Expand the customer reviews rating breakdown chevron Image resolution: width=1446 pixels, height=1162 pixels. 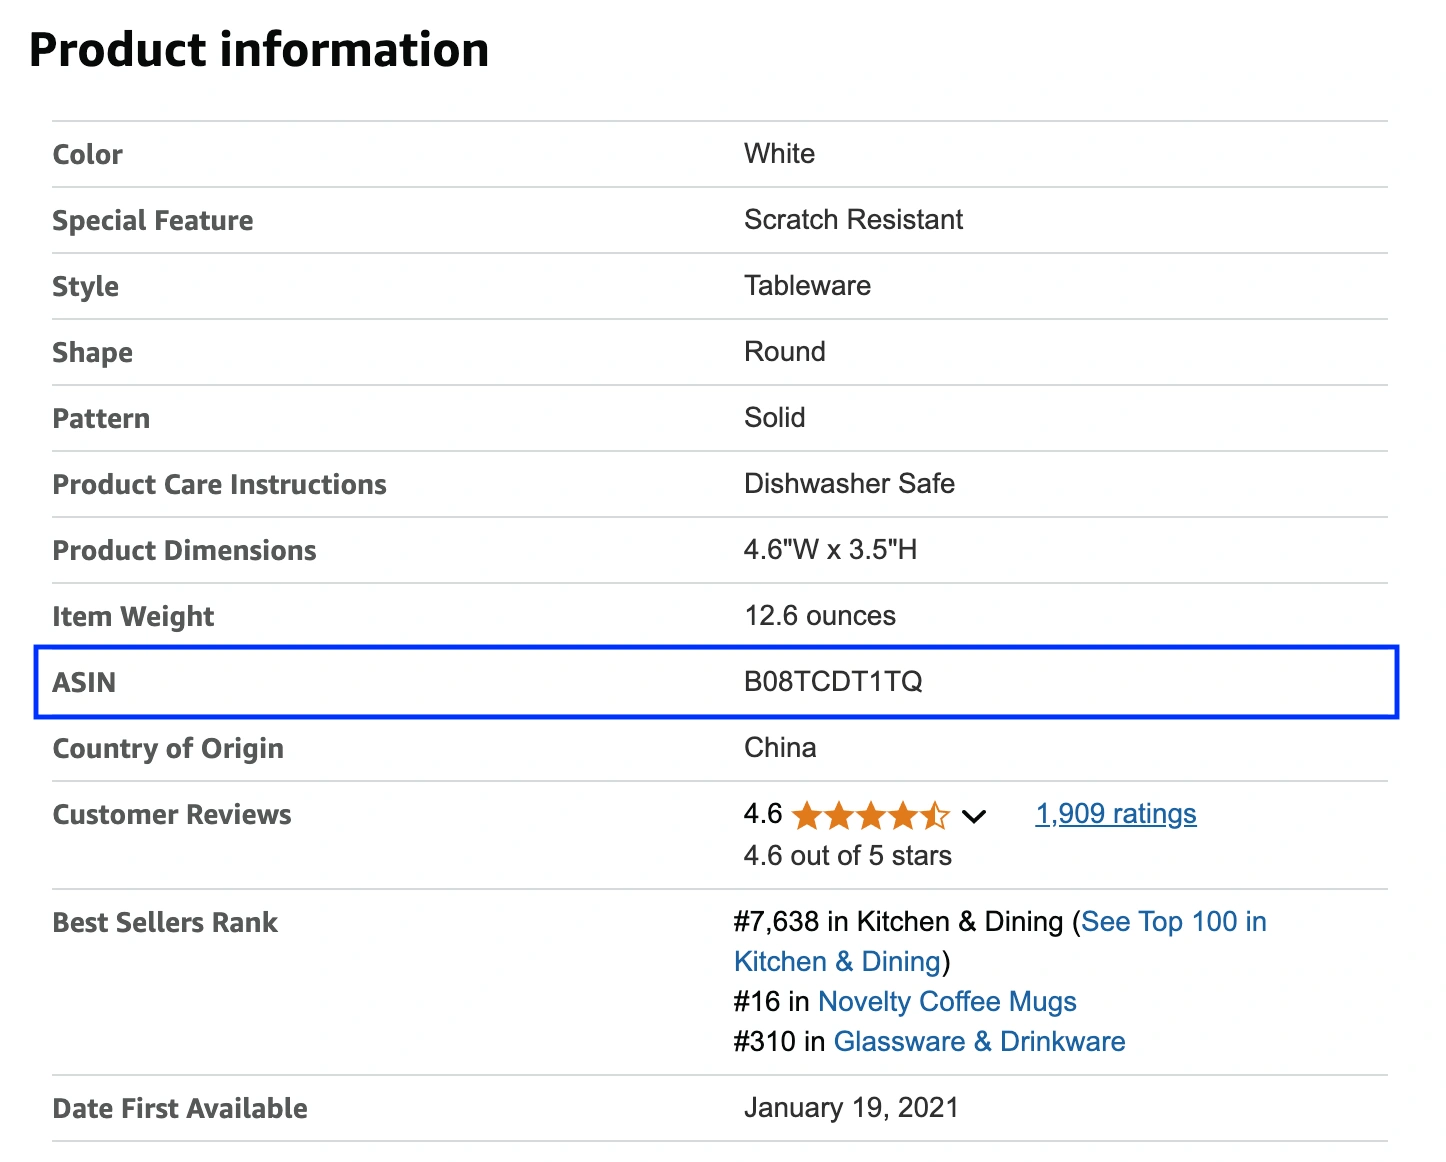pos(974,817)
